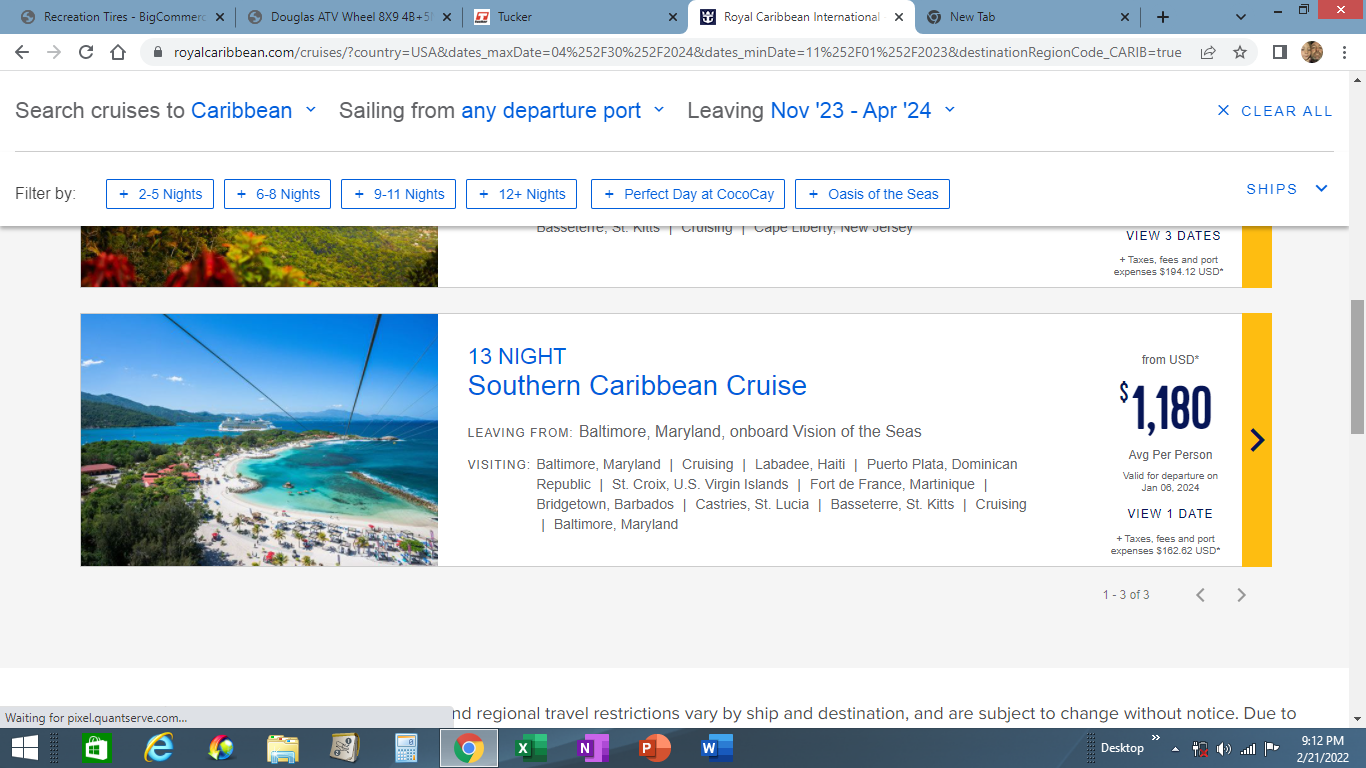Viewport: 1366px width, 768px height.
Task: Open OneNote from taskbar
Action: point(593,748)
